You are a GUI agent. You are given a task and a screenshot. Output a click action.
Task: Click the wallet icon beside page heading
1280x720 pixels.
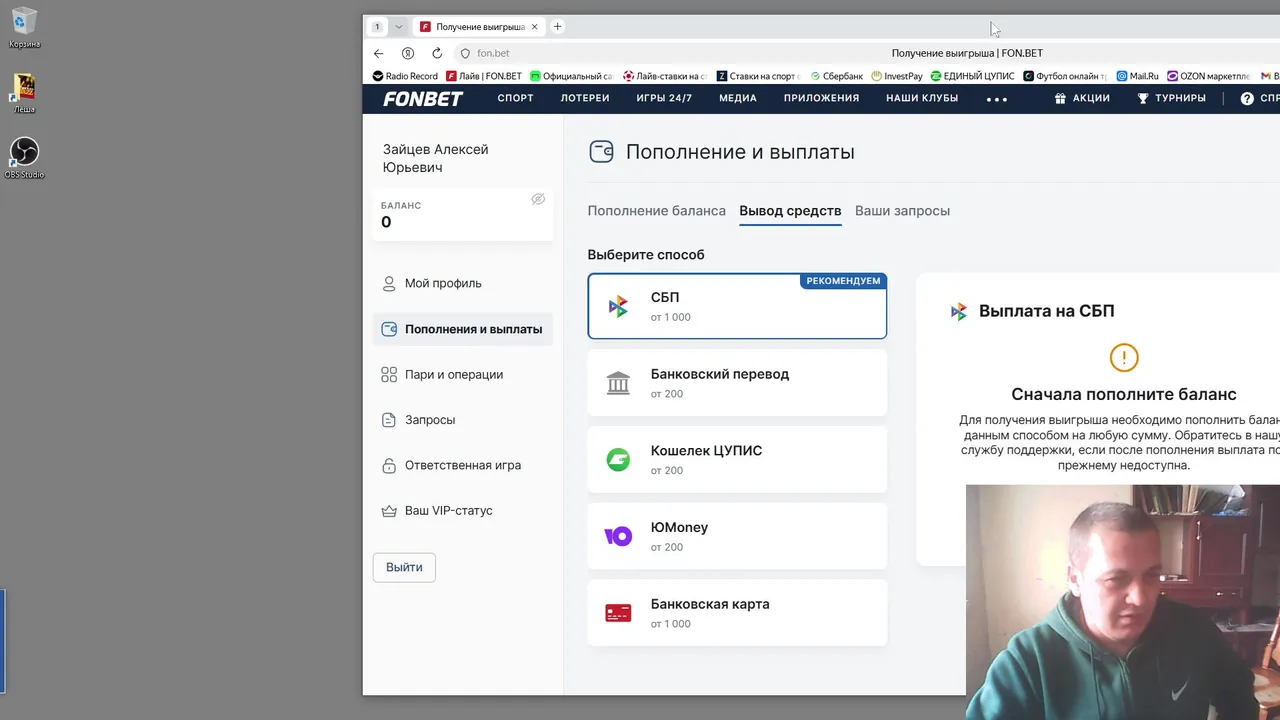click(601, 152)
